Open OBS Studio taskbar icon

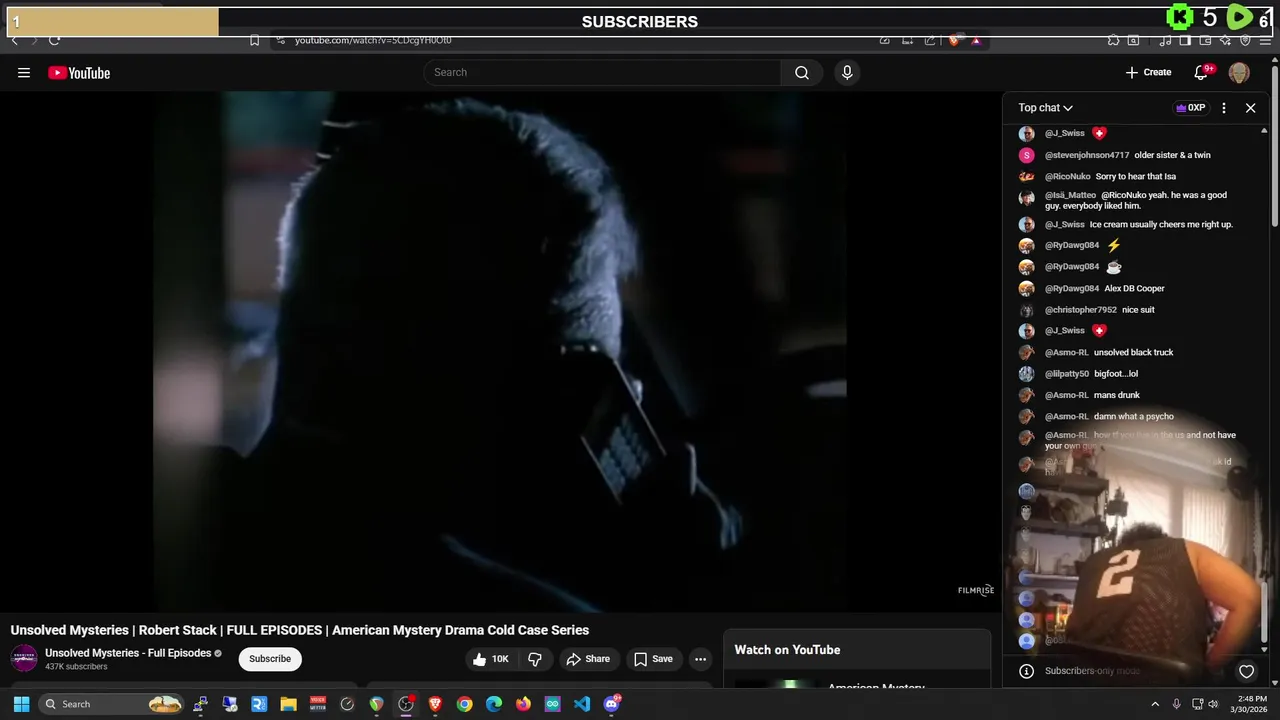(x=406, y=704)
